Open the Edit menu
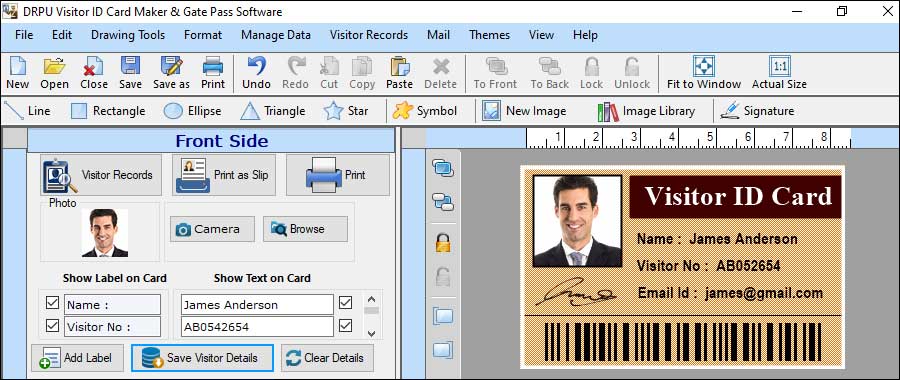This screenshot has width=900, height=380. point(62,35)
